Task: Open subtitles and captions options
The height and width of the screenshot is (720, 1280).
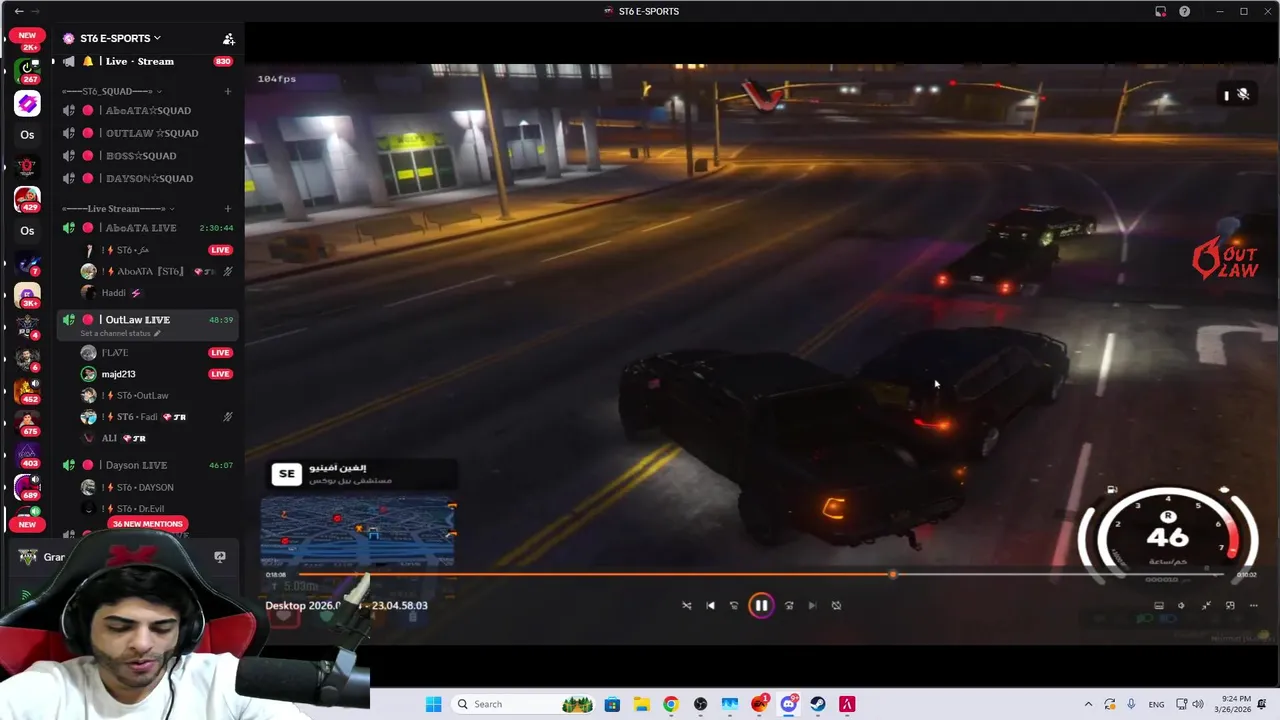Action: coord(1159,605)
